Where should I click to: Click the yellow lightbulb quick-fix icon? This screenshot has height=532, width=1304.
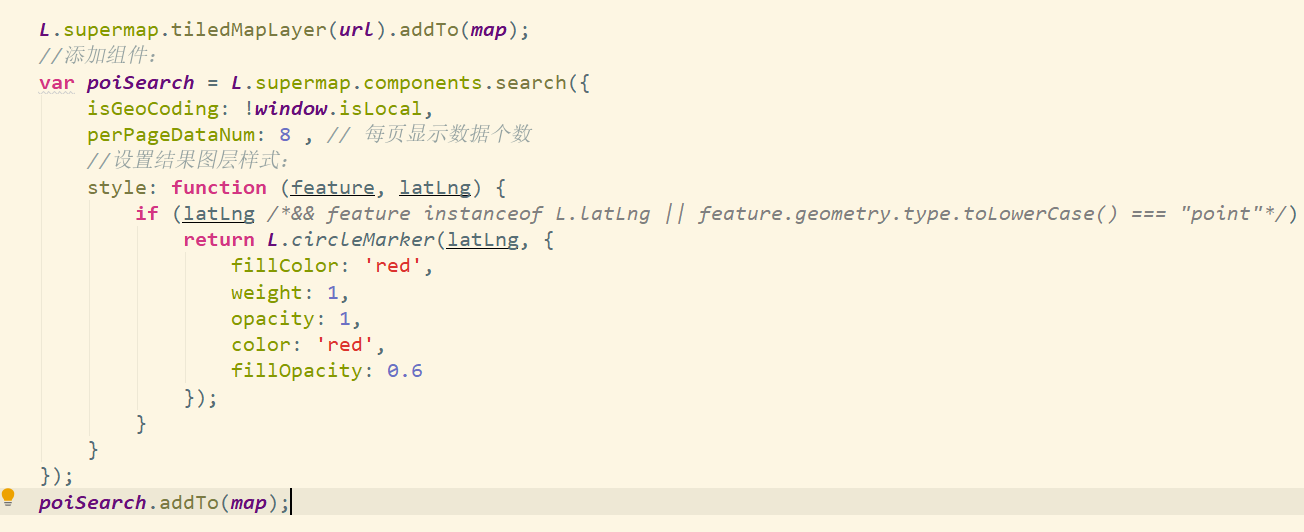9,497
